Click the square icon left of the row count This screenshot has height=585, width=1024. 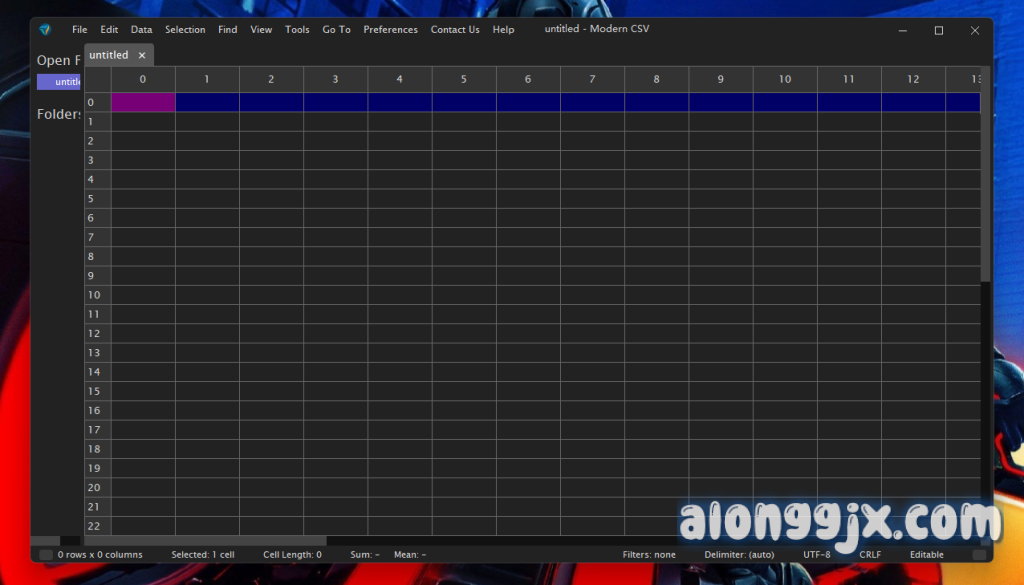pos(46,555)
